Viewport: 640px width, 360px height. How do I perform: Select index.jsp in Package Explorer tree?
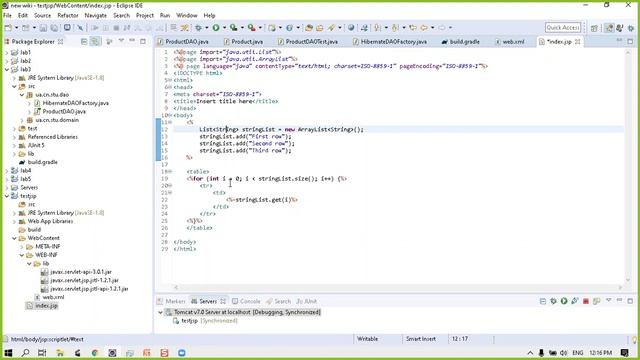42,306
